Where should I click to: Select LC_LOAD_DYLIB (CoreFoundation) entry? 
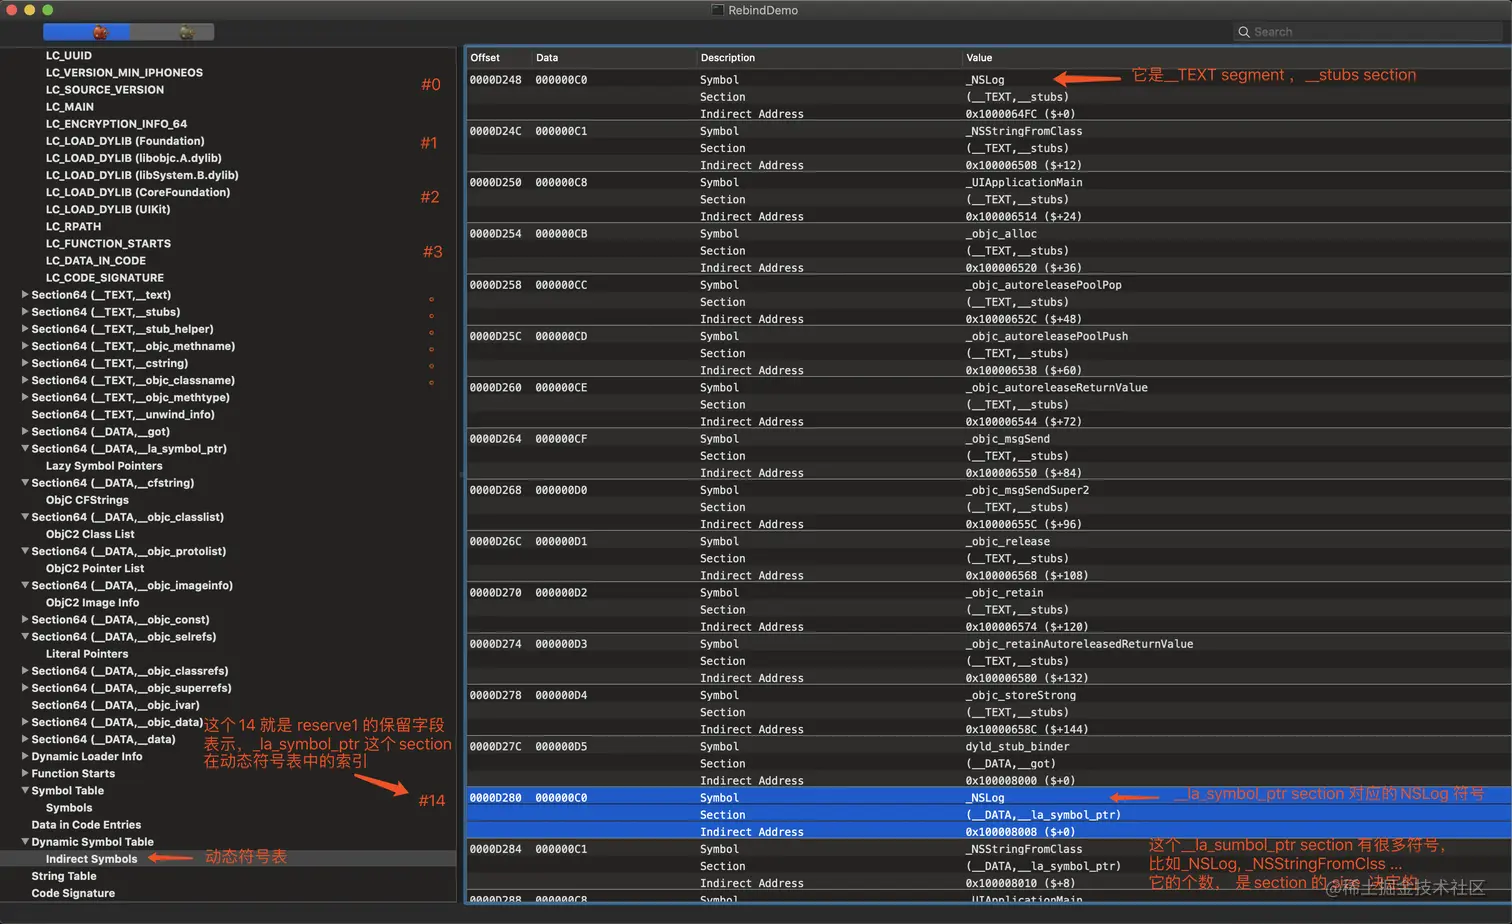click(138, 192)
